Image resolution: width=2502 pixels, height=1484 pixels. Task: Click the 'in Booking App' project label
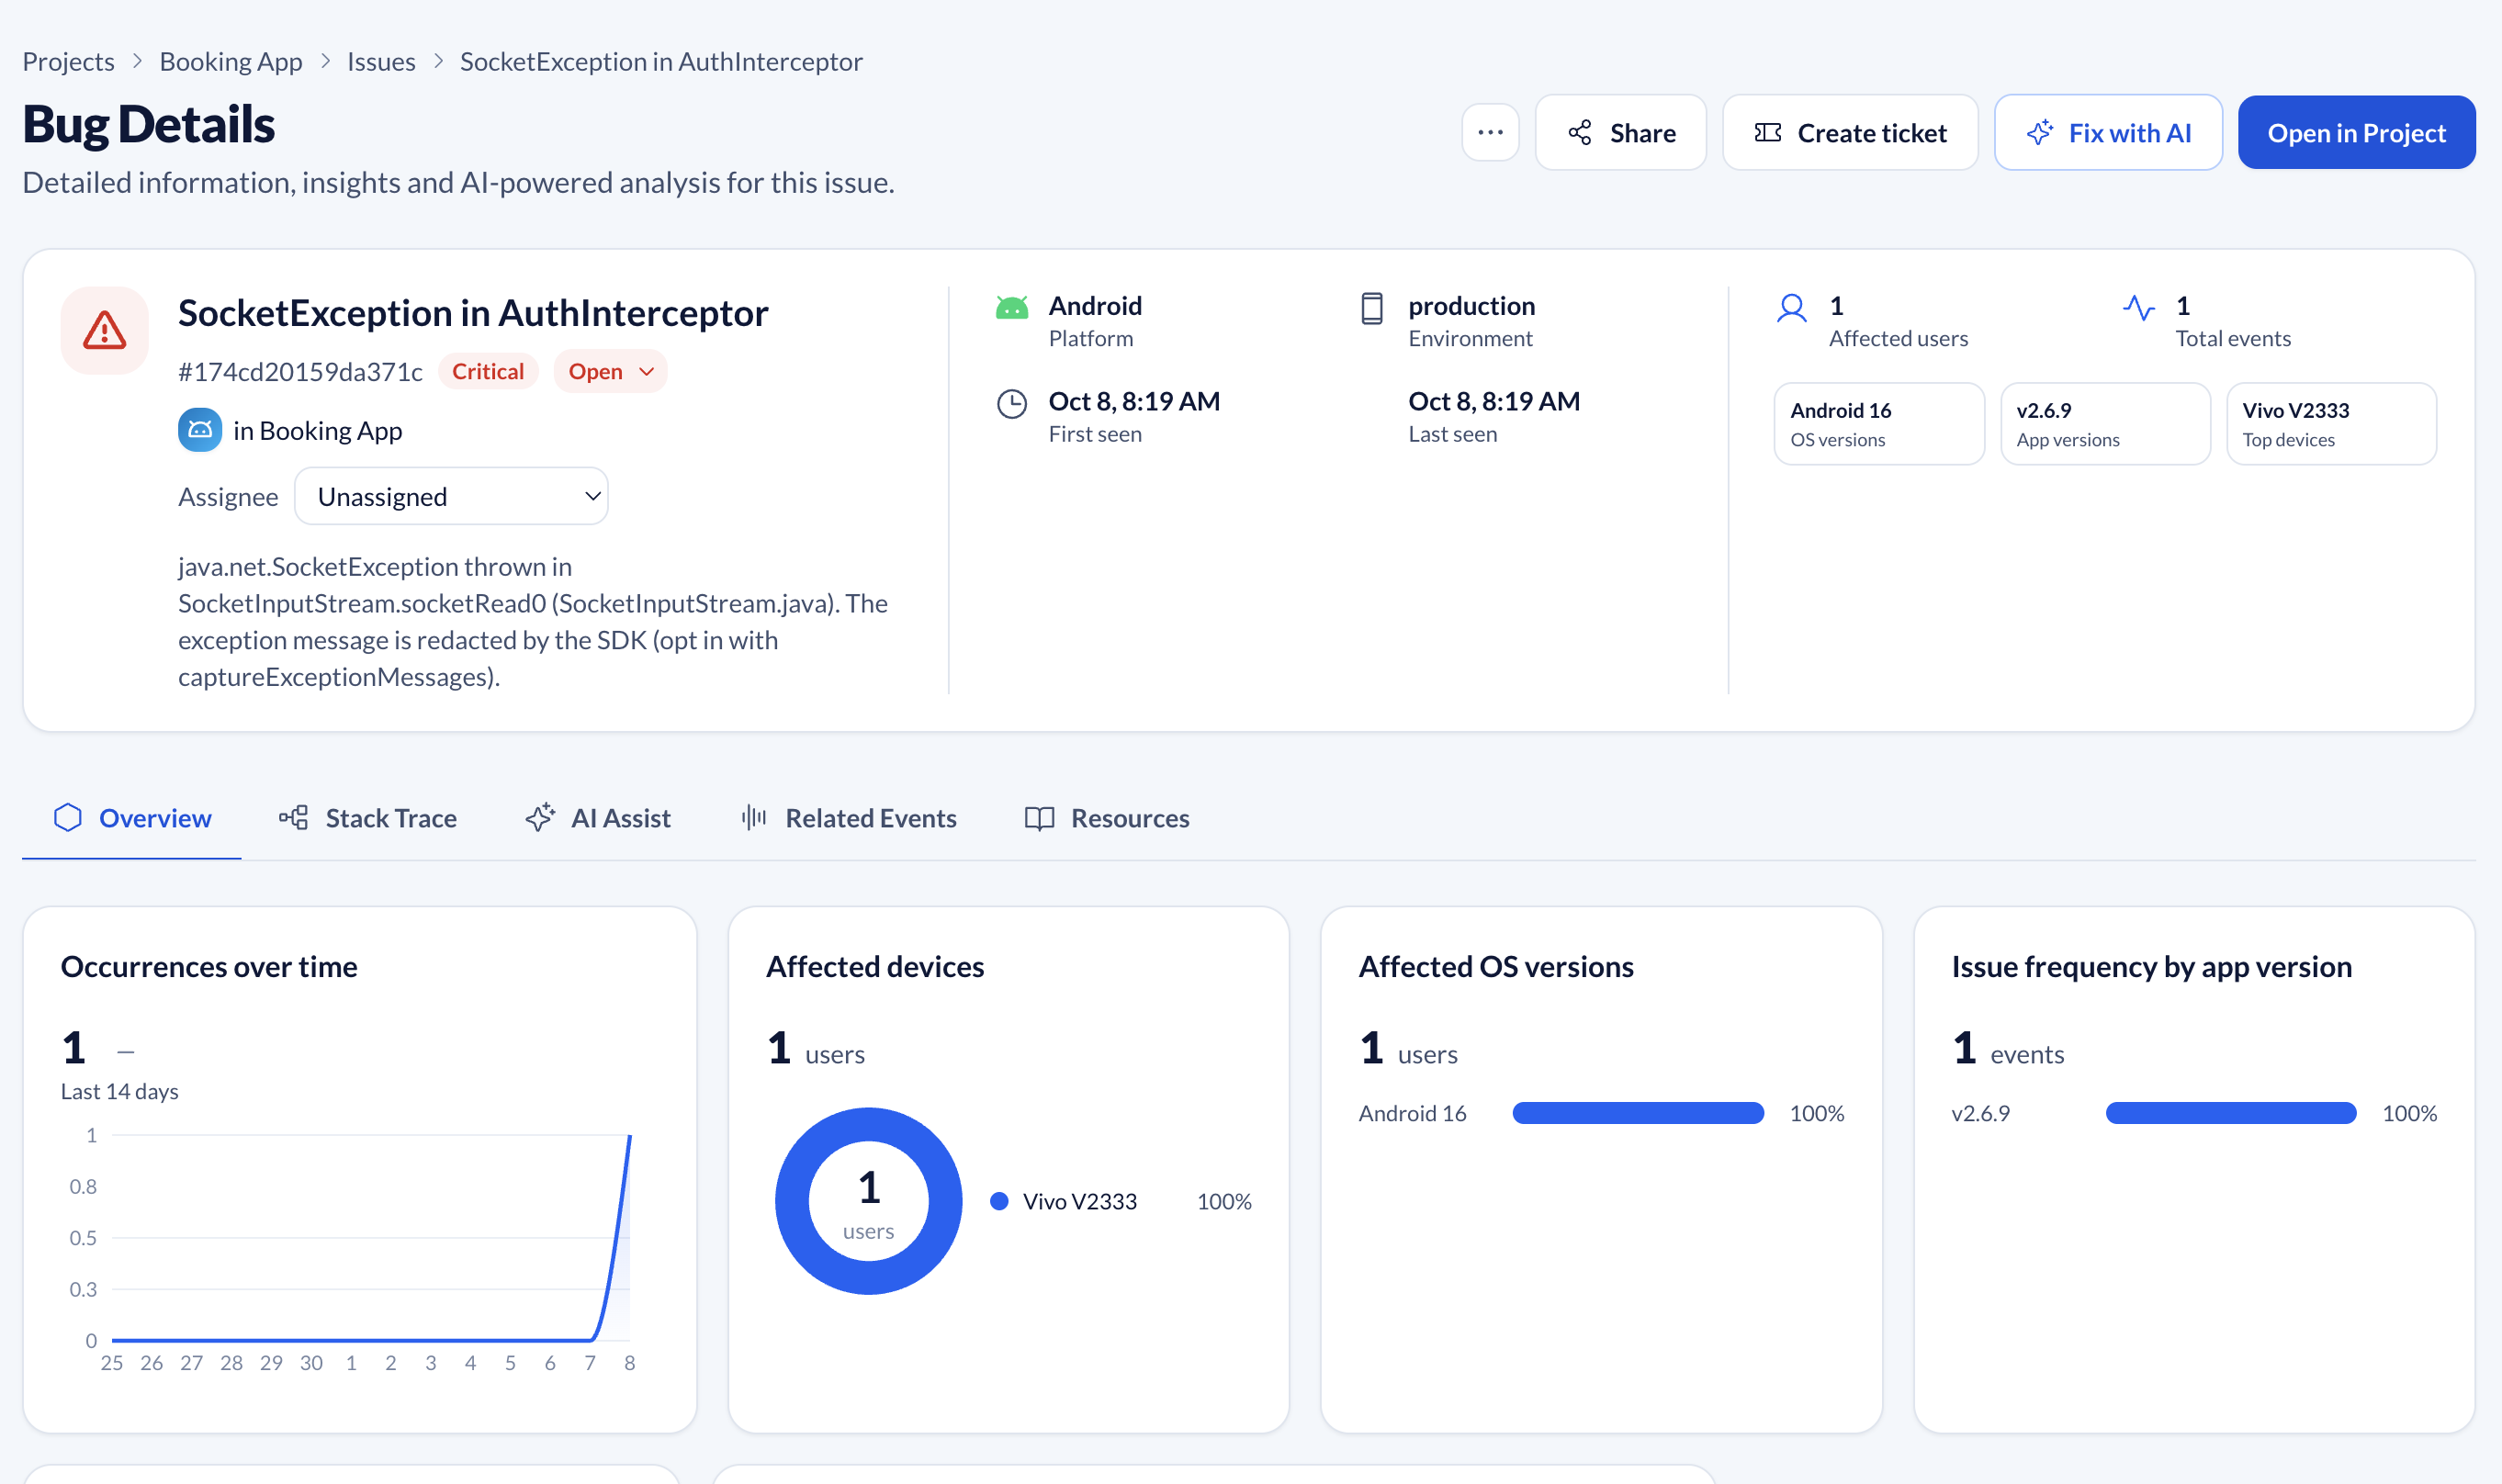[x=318, y=430]
